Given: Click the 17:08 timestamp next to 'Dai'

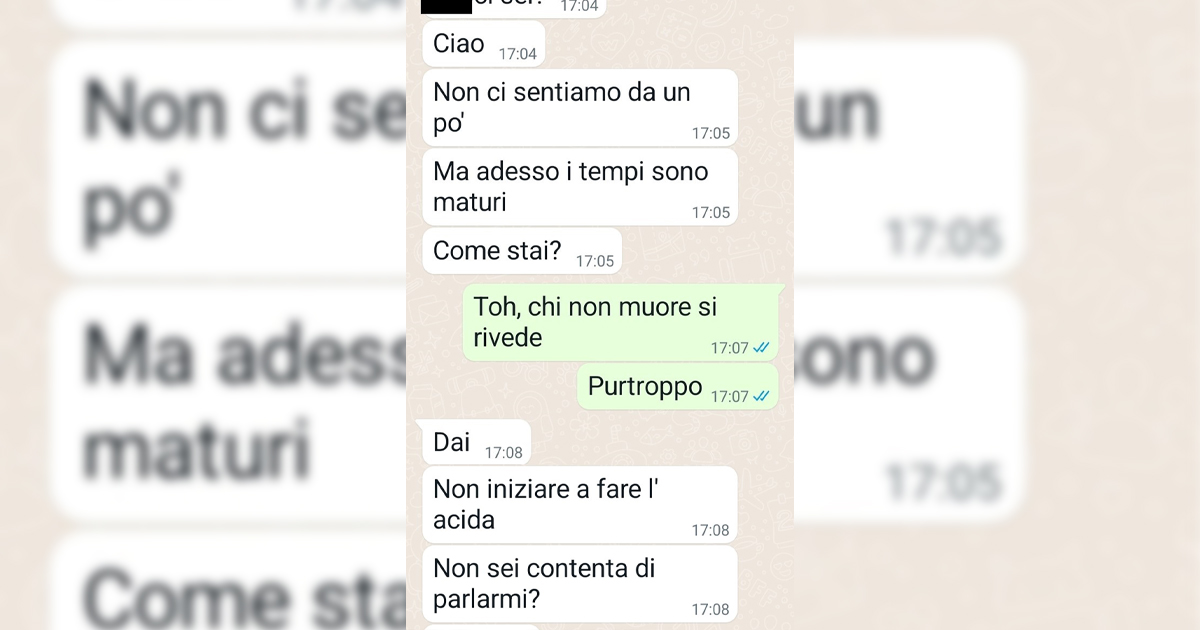Looking at the screenshot, I should 503,453.
